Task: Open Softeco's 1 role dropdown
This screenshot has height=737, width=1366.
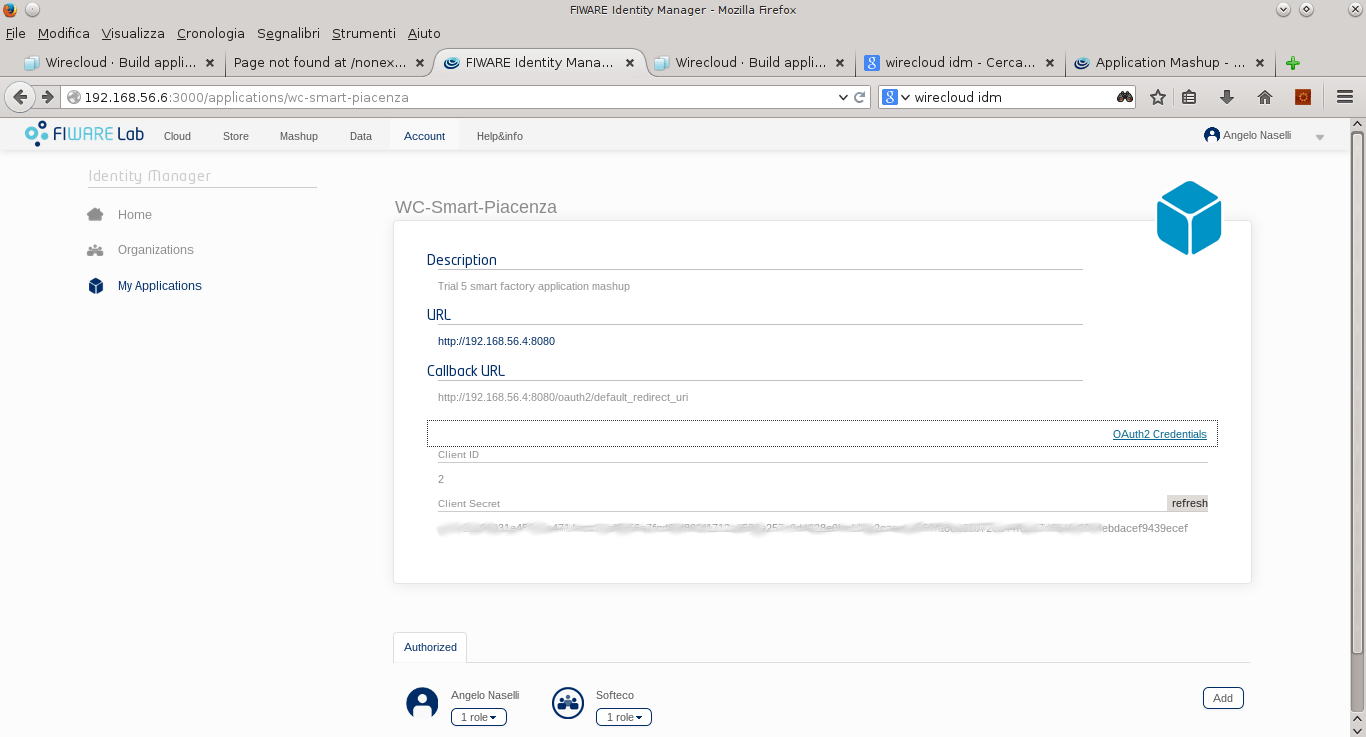Action: coord(624,717)
